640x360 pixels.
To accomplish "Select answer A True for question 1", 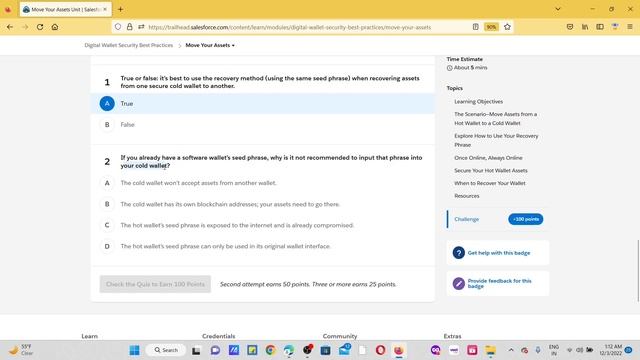I will (263, 104).
